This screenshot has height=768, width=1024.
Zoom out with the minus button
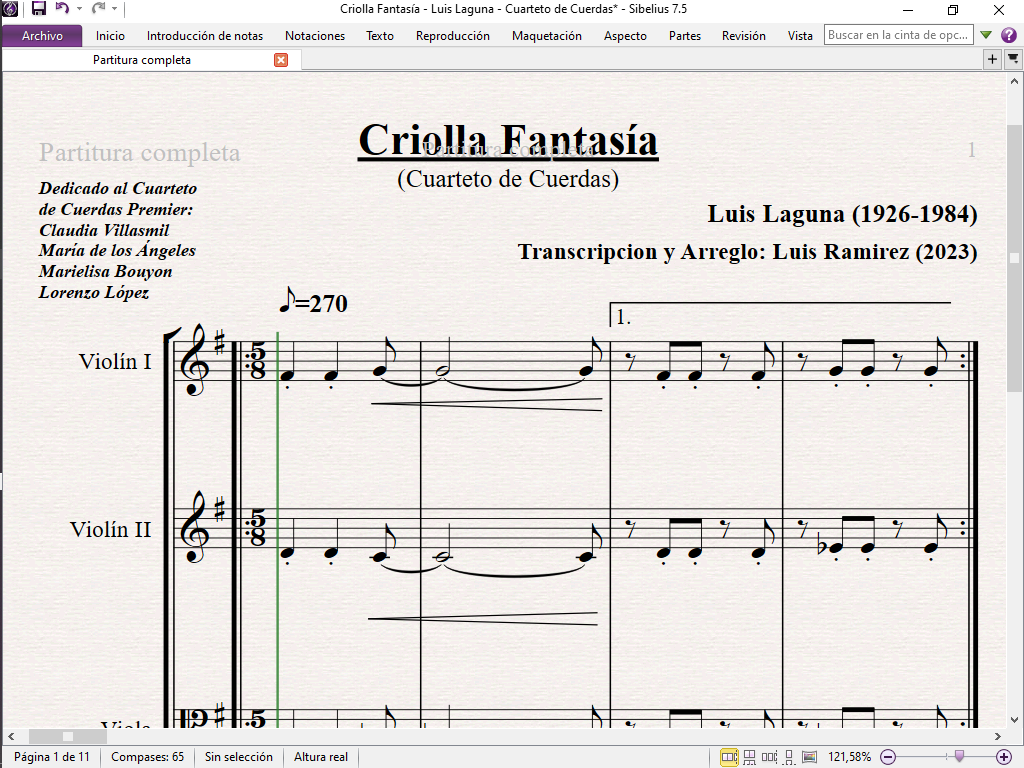coord(888,757)
